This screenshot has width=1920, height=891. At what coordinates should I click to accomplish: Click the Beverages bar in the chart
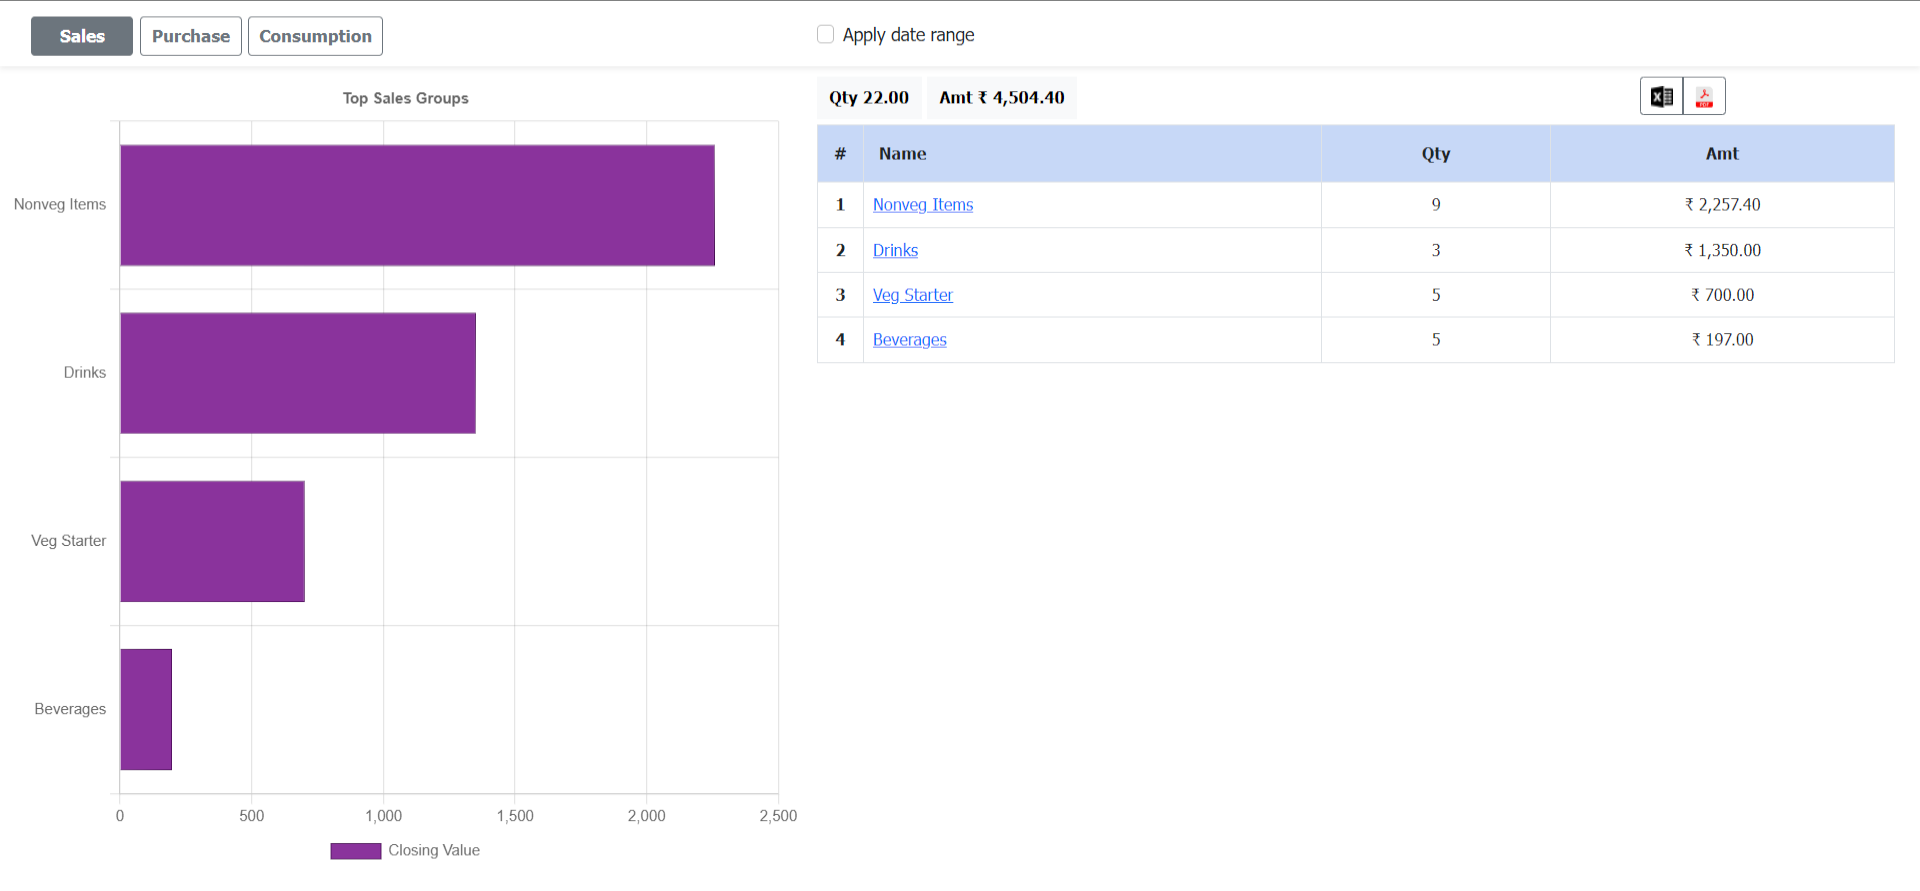click(146, 709)
